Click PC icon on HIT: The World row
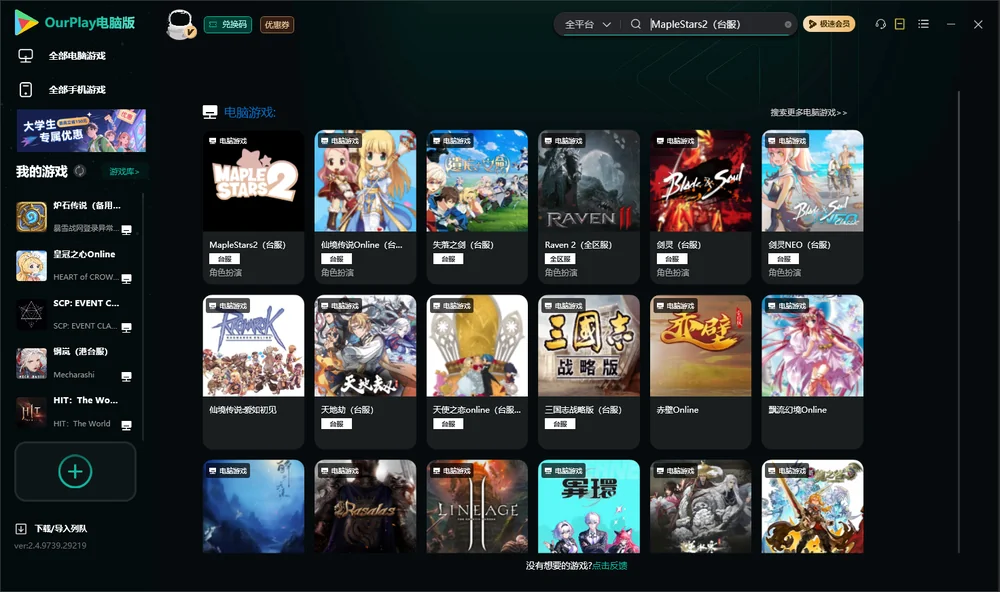 coord(126,426)
